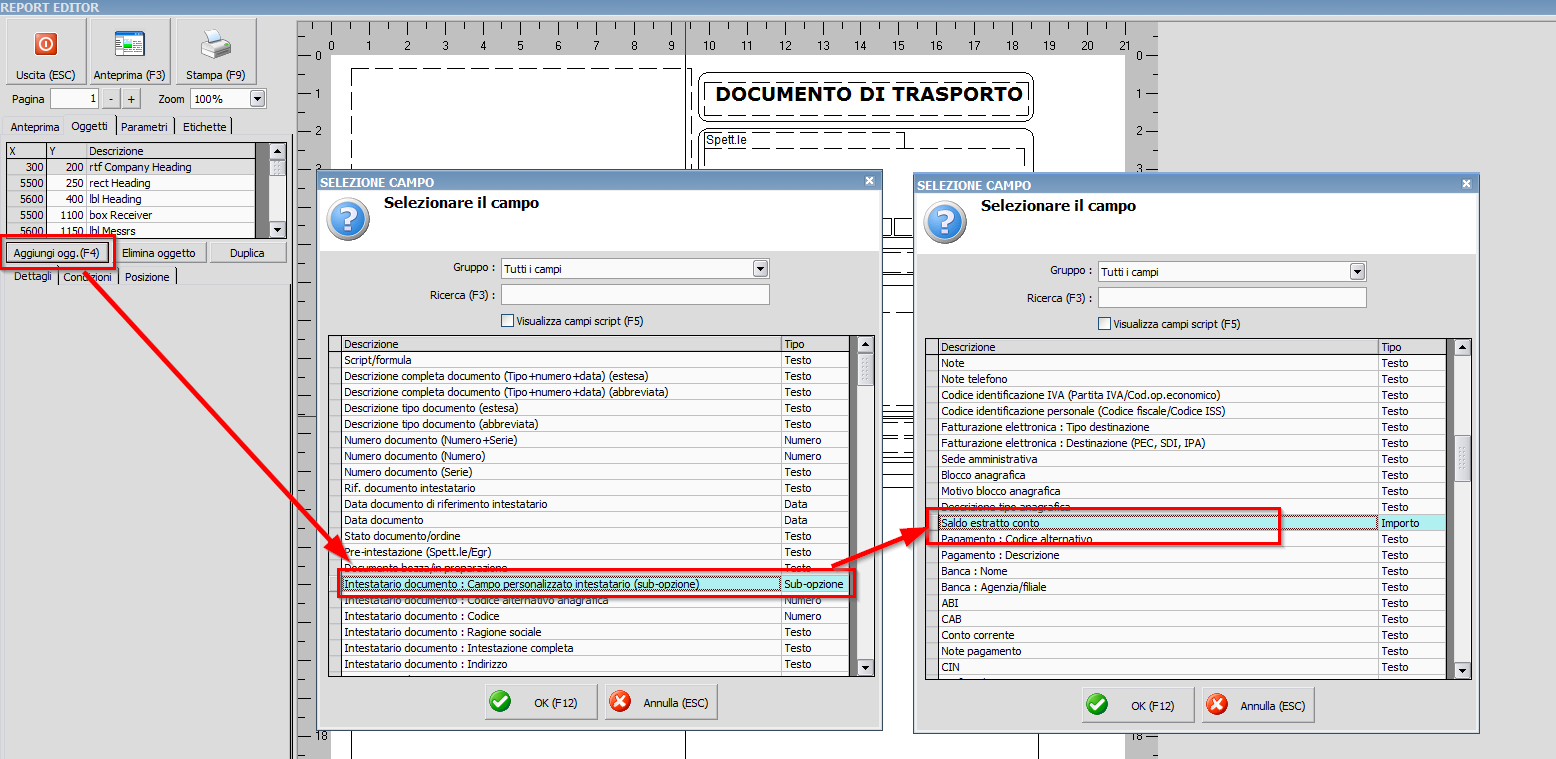Switch to the Oggetti tab
Image resolution: width=1556 pixels, height=759 pixels.
89,126
